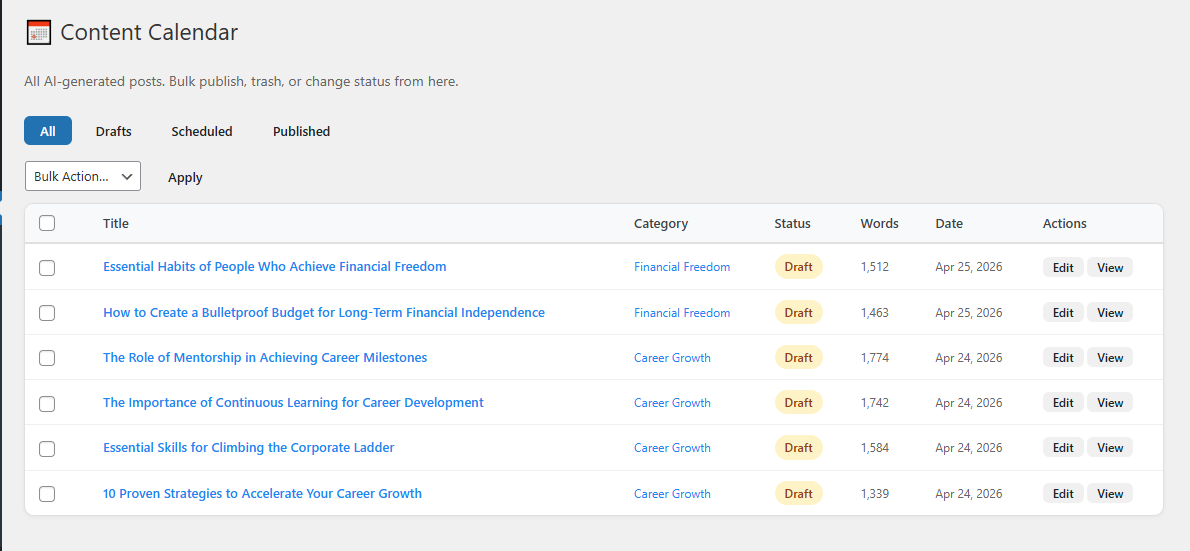Open The Role of Mentorship post title
The width and height of the screenshot is (1190, 551).
[x=265, y=357]
